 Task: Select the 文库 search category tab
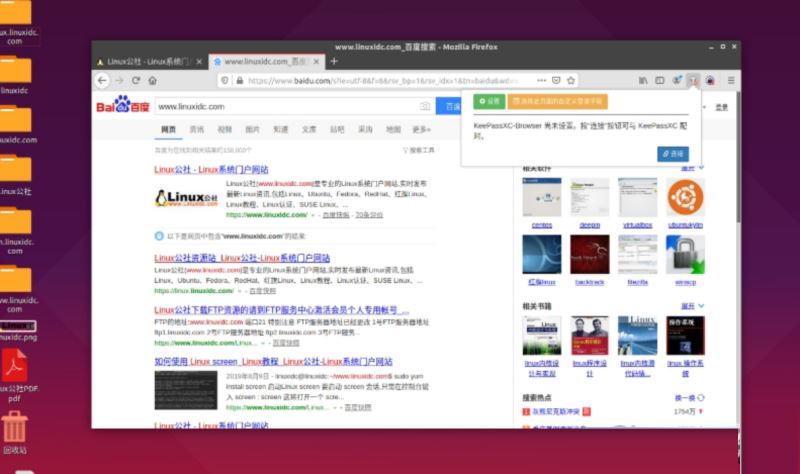coord(309,130)
